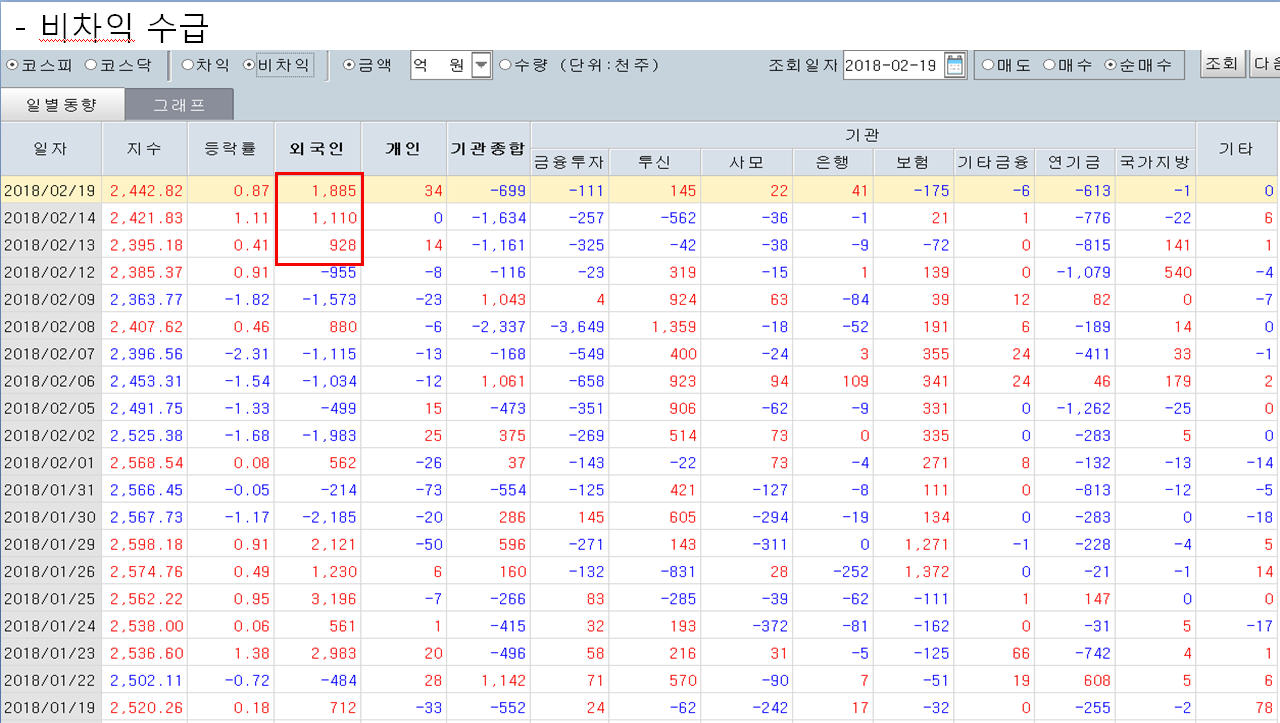Viewport: 1280px width, 723px height.
Task: Click the 외국인 column header
Action: coord(317,149)
